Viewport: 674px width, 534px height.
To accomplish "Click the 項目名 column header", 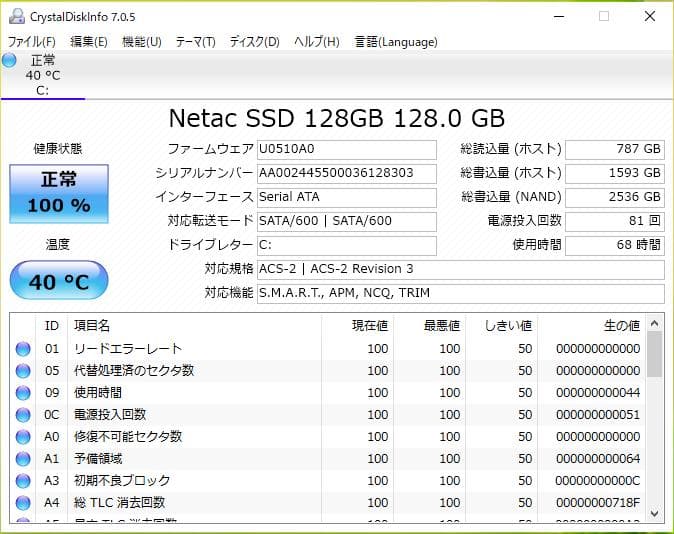I will tap(195, 326).
